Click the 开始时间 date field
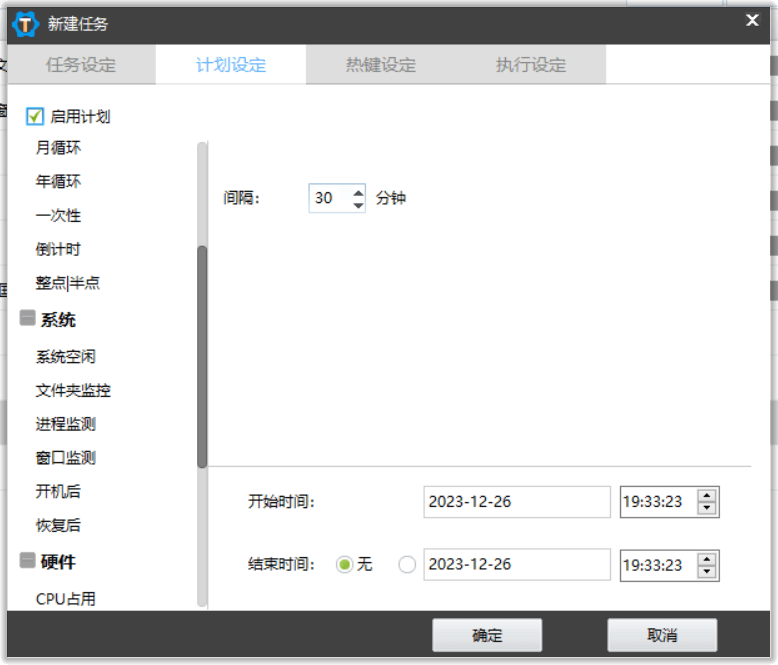The width and height of the screenshot is (778, 665). pyautogui.click(x=516, y=502)
